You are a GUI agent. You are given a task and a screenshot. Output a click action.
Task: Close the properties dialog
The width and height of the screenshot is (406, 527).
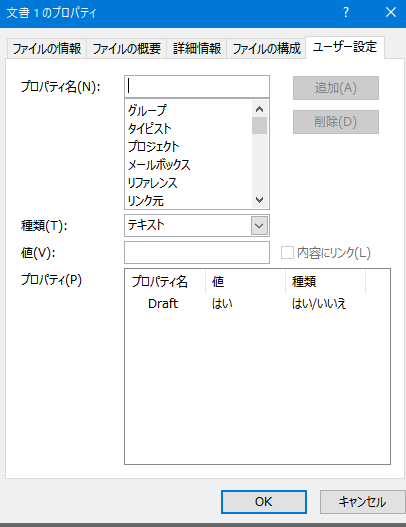(391, 12)
